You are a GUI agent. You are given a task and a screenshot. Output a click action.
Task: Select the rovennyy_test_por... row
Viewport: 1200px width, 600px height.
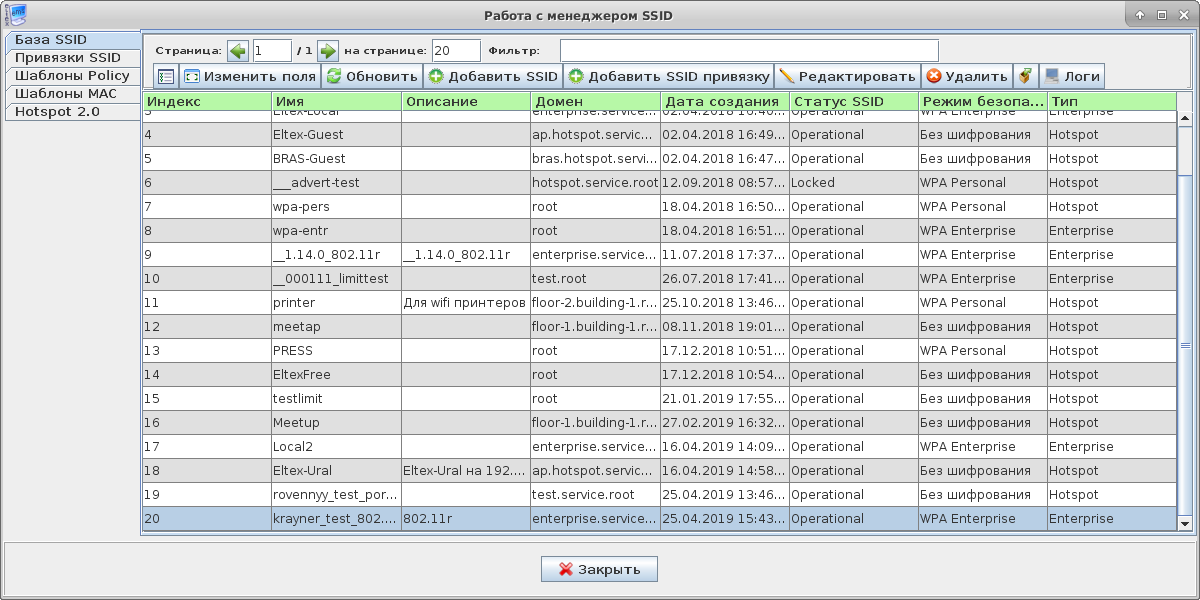(659, 495)
